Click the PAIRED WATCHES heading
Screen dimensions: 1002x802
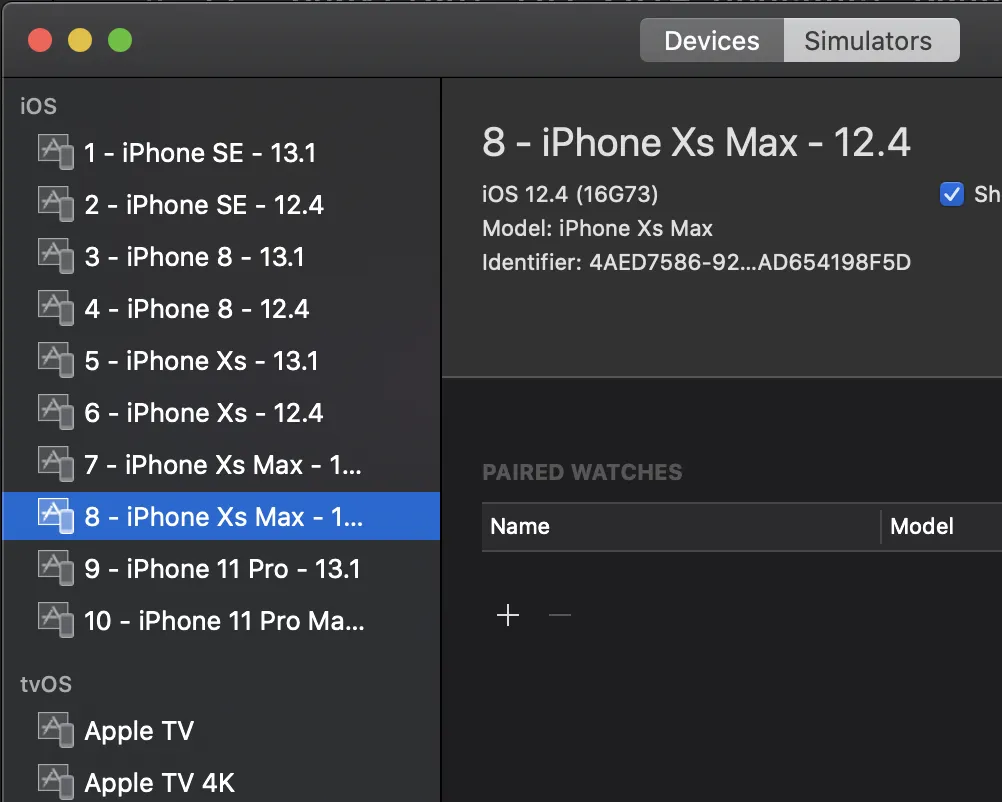582,472
